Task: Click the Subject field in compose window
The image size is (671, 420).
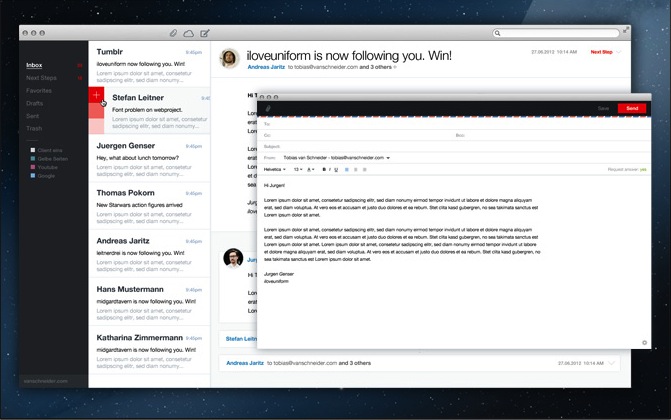Action: tap(454, 146)
